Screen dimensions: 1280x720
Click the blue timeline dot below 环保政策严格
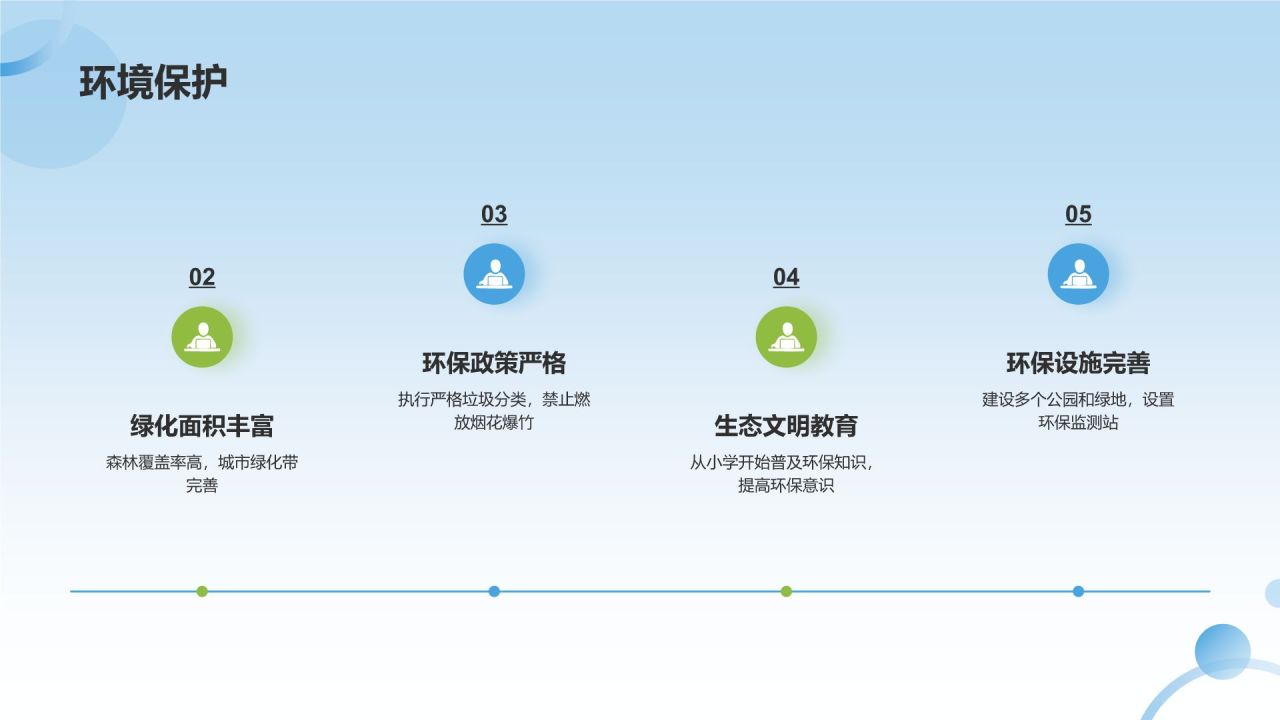494,591
